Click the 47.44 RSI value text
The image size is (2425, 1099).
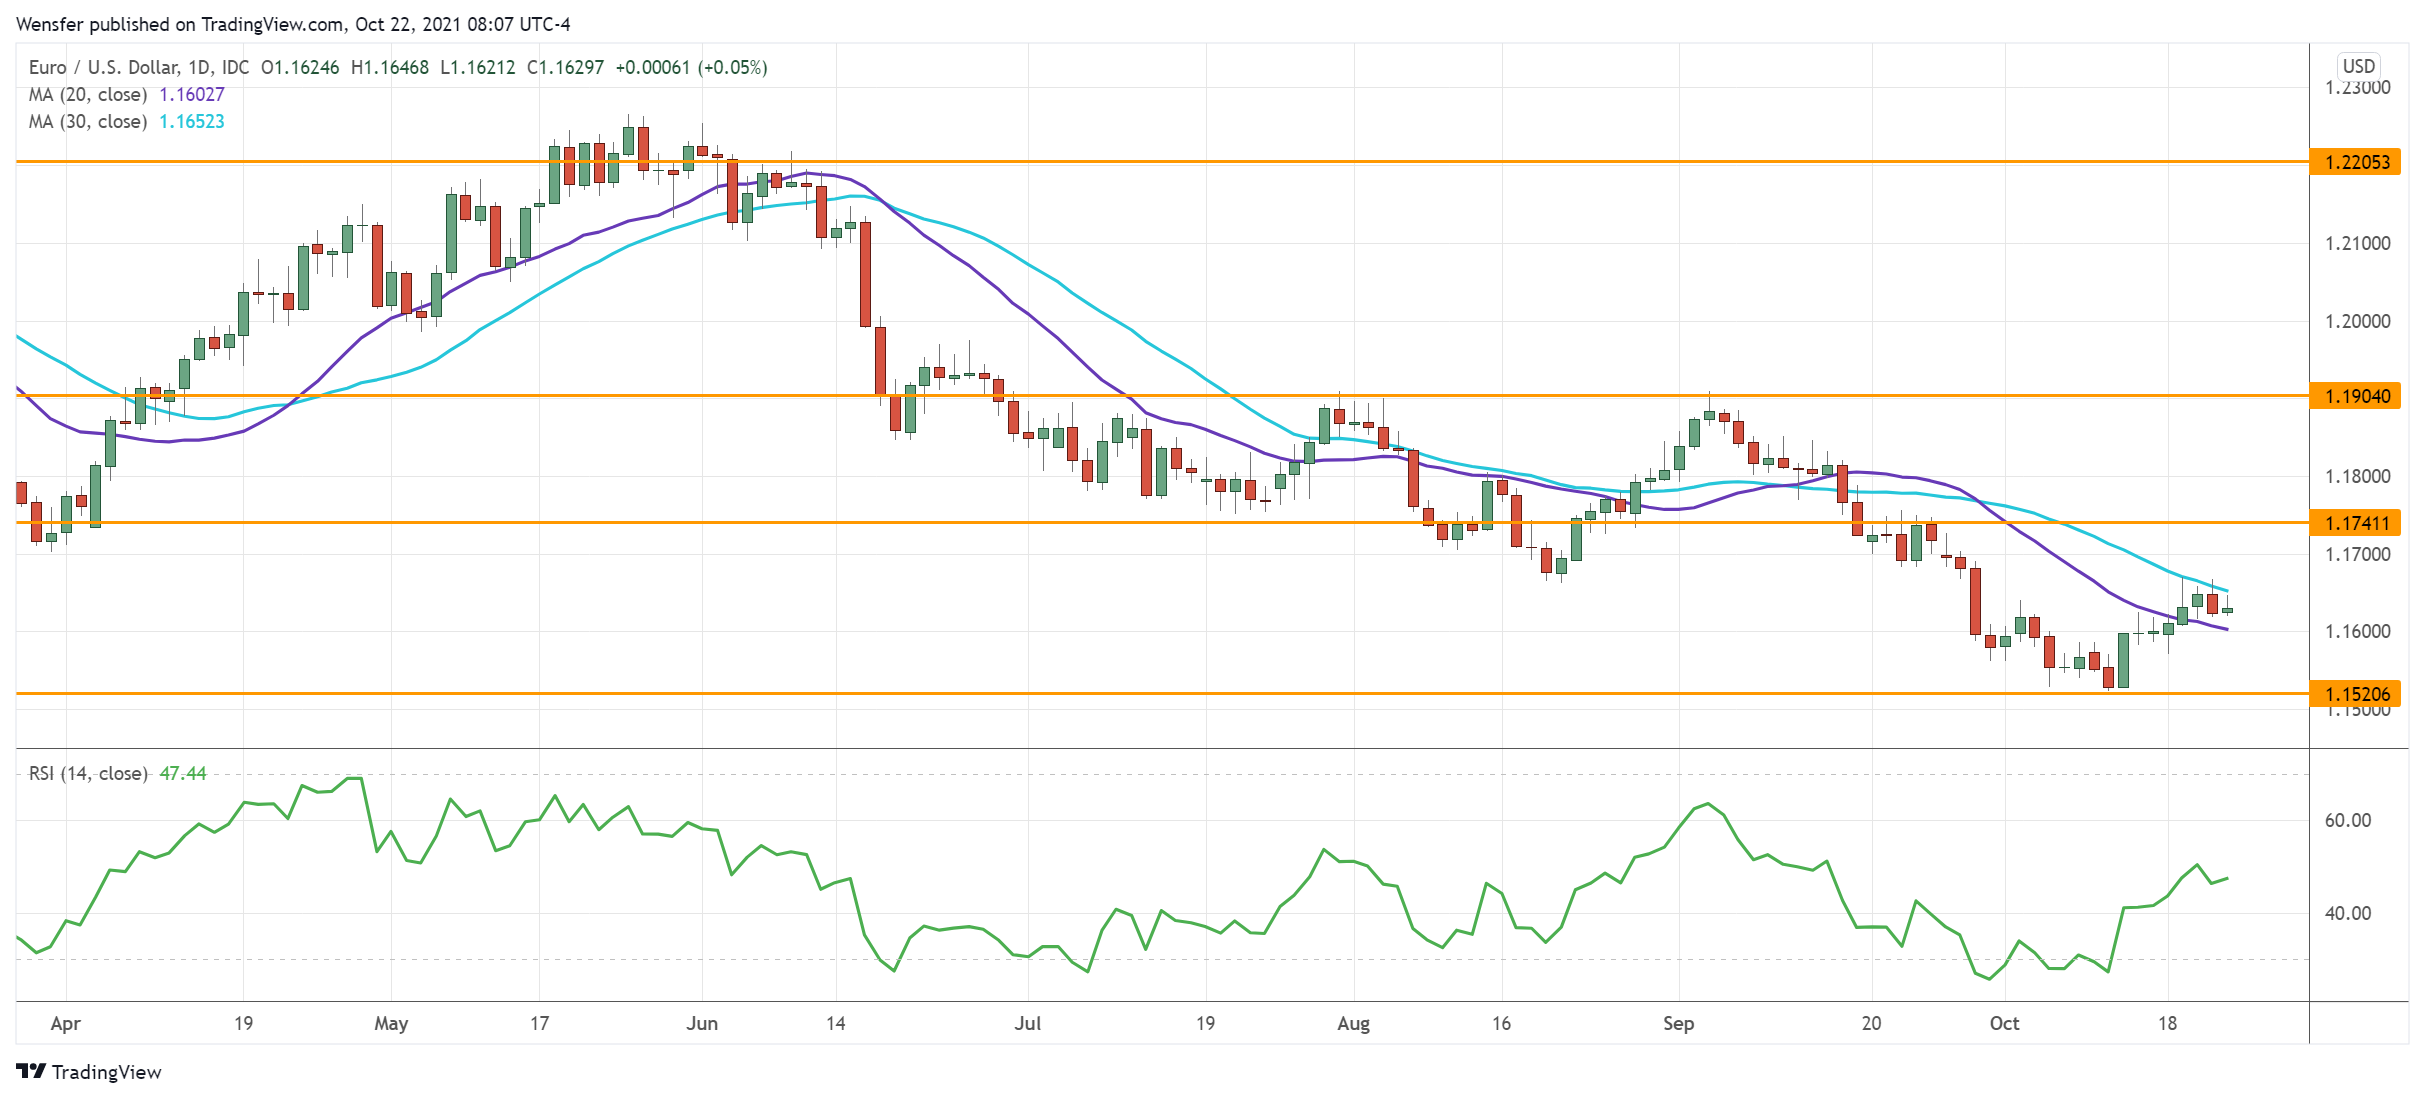point(183,774)
